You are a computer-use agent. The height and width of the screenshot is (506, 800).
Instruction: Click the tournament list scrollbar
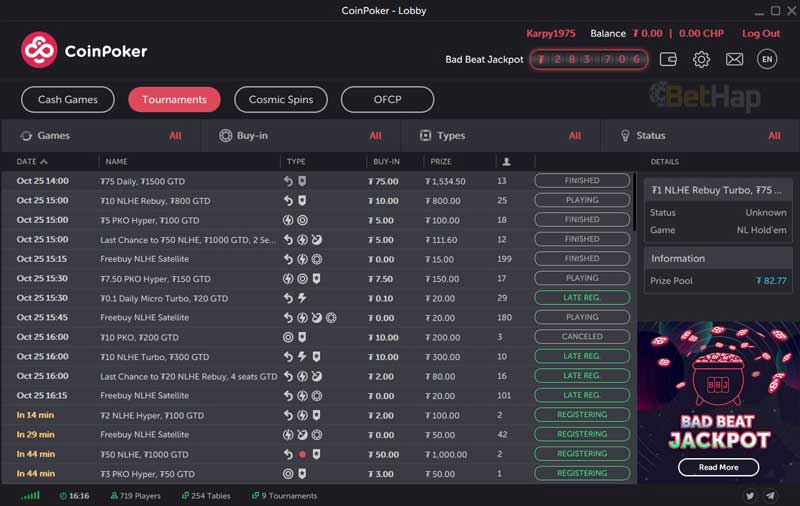pyautogui.click(x=634, y=202)
